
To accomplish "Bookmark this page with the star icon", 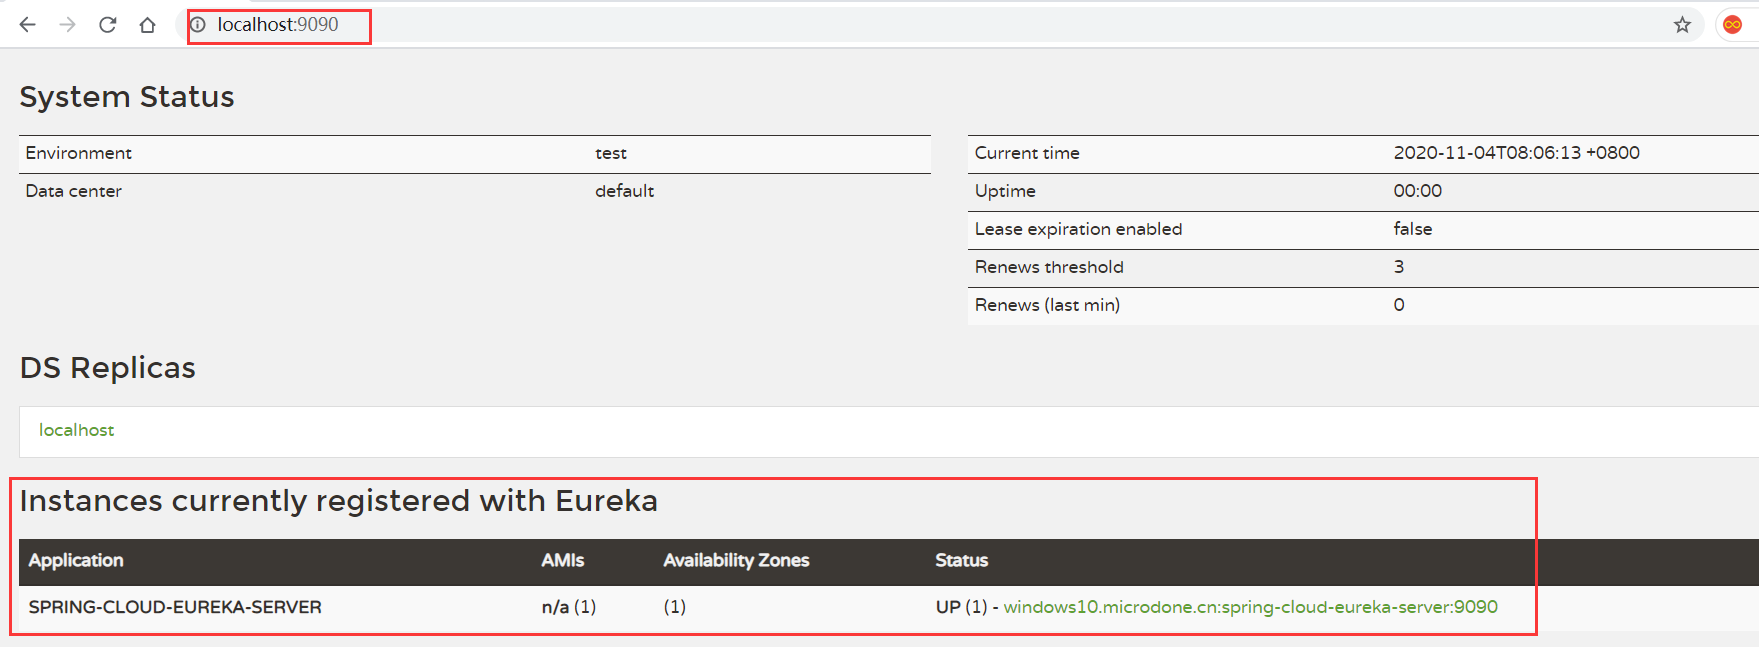I will tap(1682, 25).
